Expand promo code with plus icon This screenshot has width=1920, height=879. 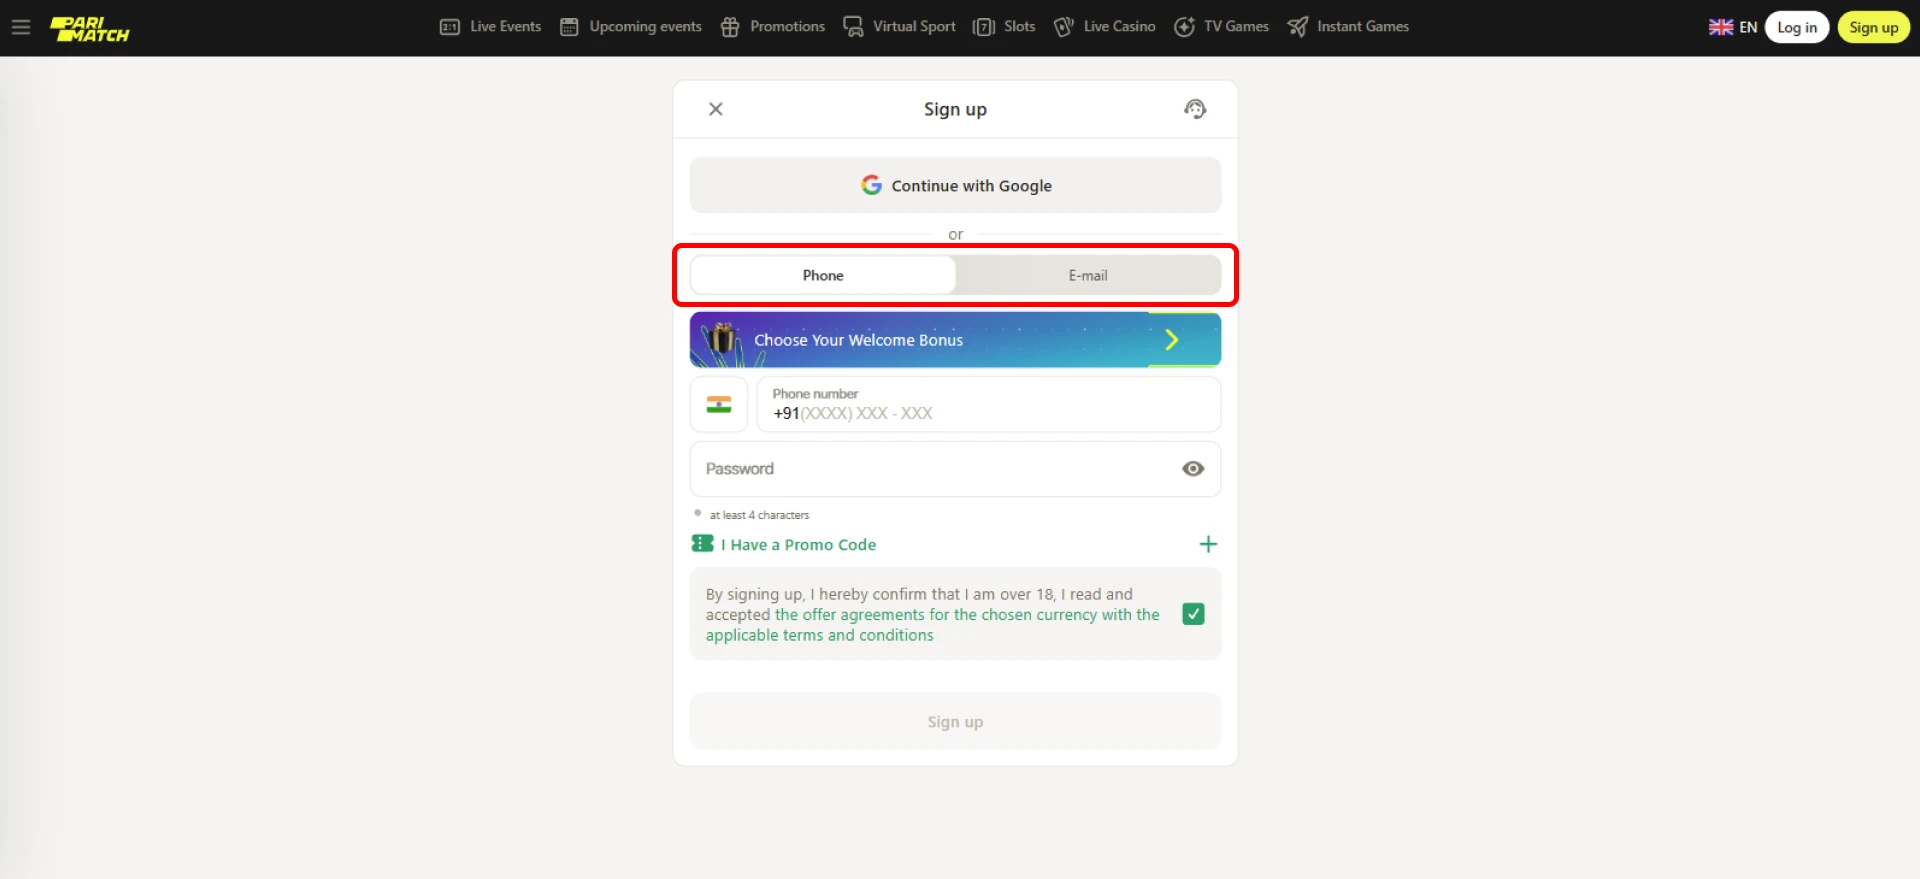[1208, 544]
